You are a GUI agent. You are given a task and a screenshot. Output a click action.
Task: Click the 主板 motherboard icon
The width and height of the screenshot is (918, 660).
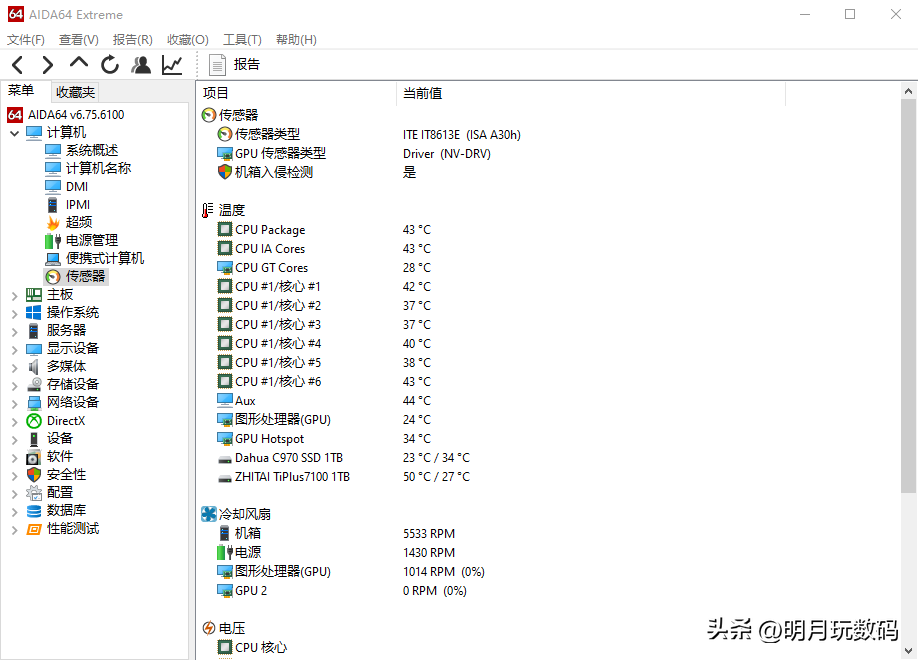tap(34, 295)
